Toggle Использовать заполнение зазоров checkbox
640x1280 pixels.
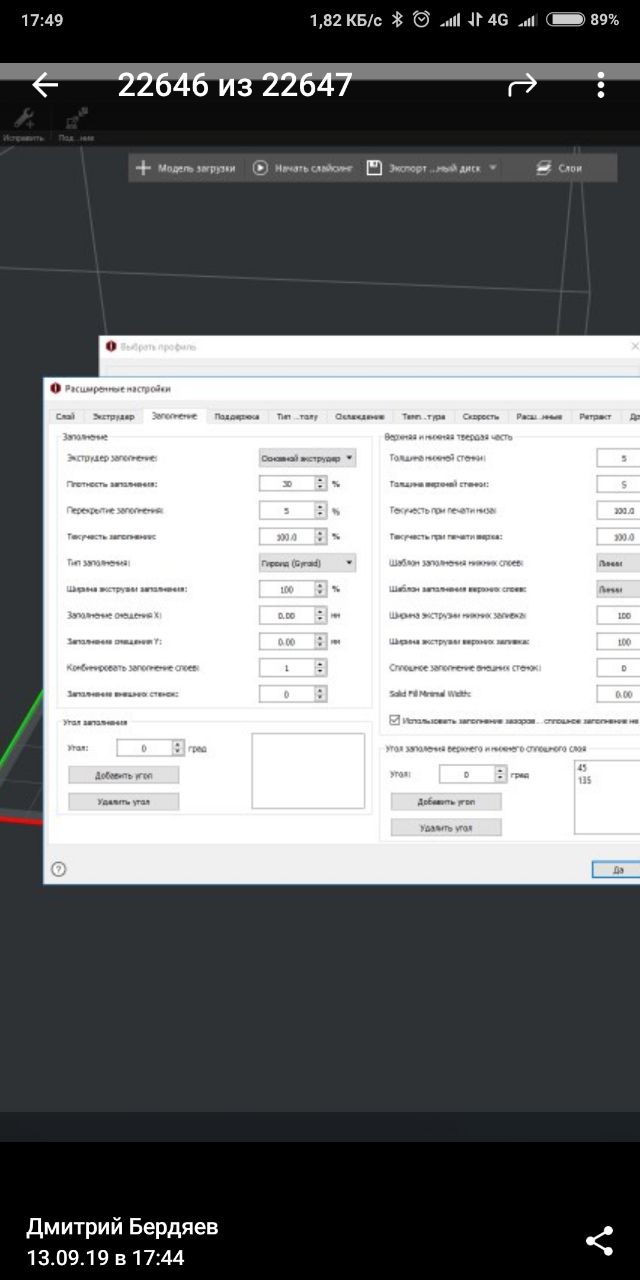click(394, 719)
